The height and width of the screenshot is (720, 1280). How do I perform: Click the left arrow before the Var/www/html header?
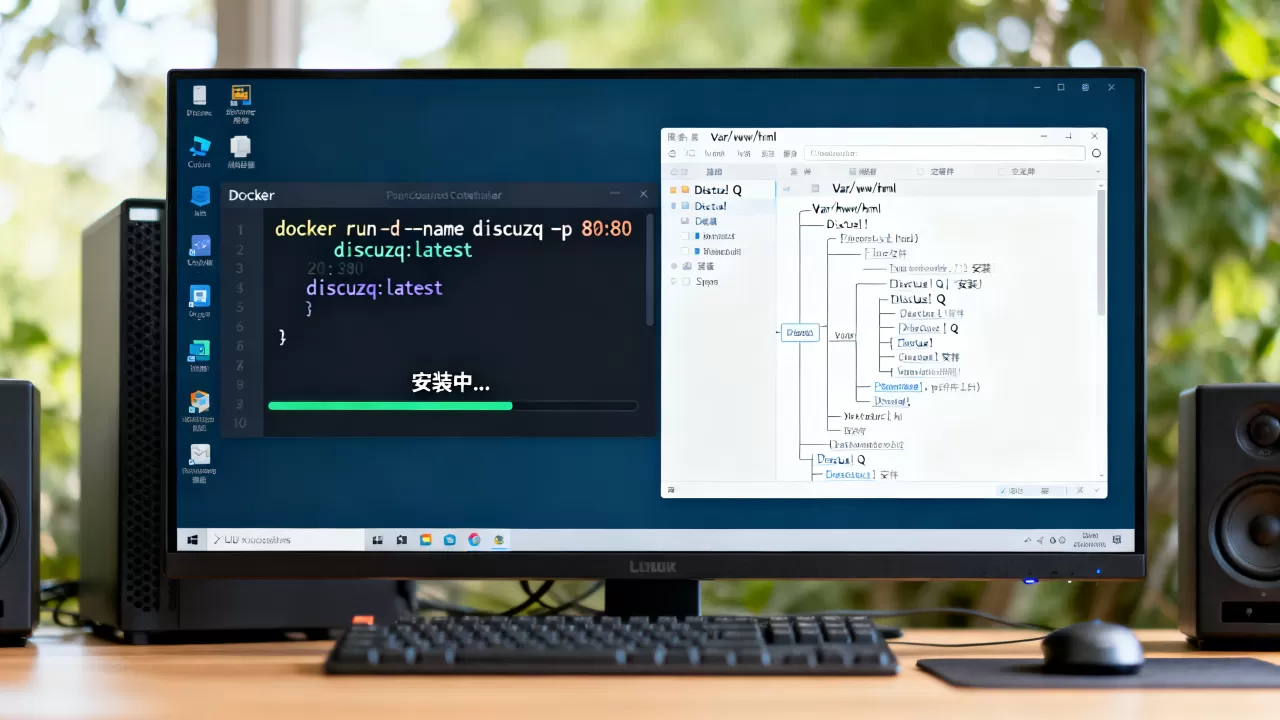pos(787,188)
